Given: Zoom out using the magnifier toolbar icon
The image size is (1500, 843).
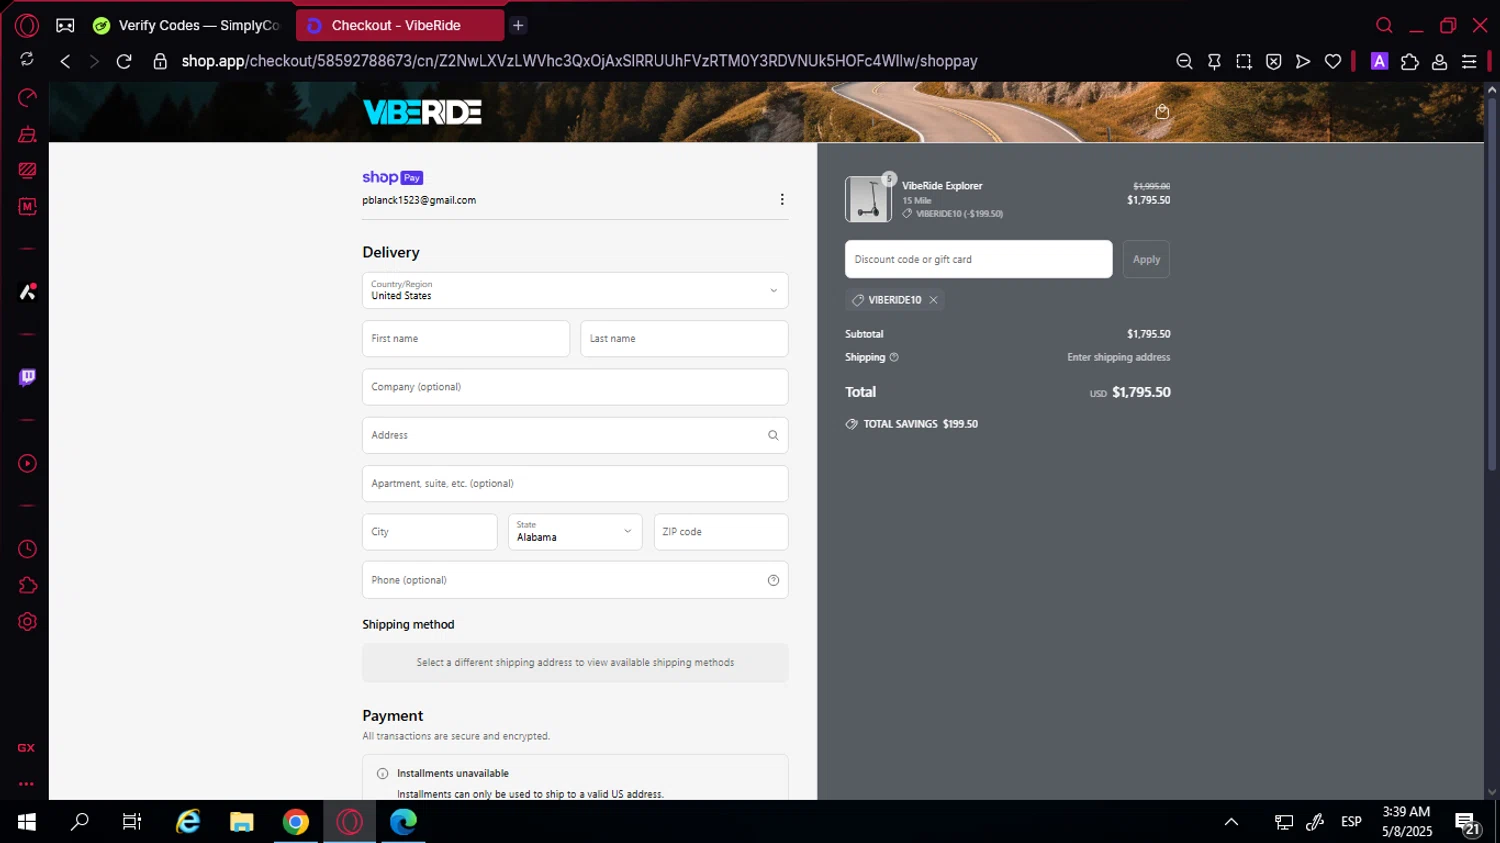Looking at the screenshot, I should (1184, 62).
